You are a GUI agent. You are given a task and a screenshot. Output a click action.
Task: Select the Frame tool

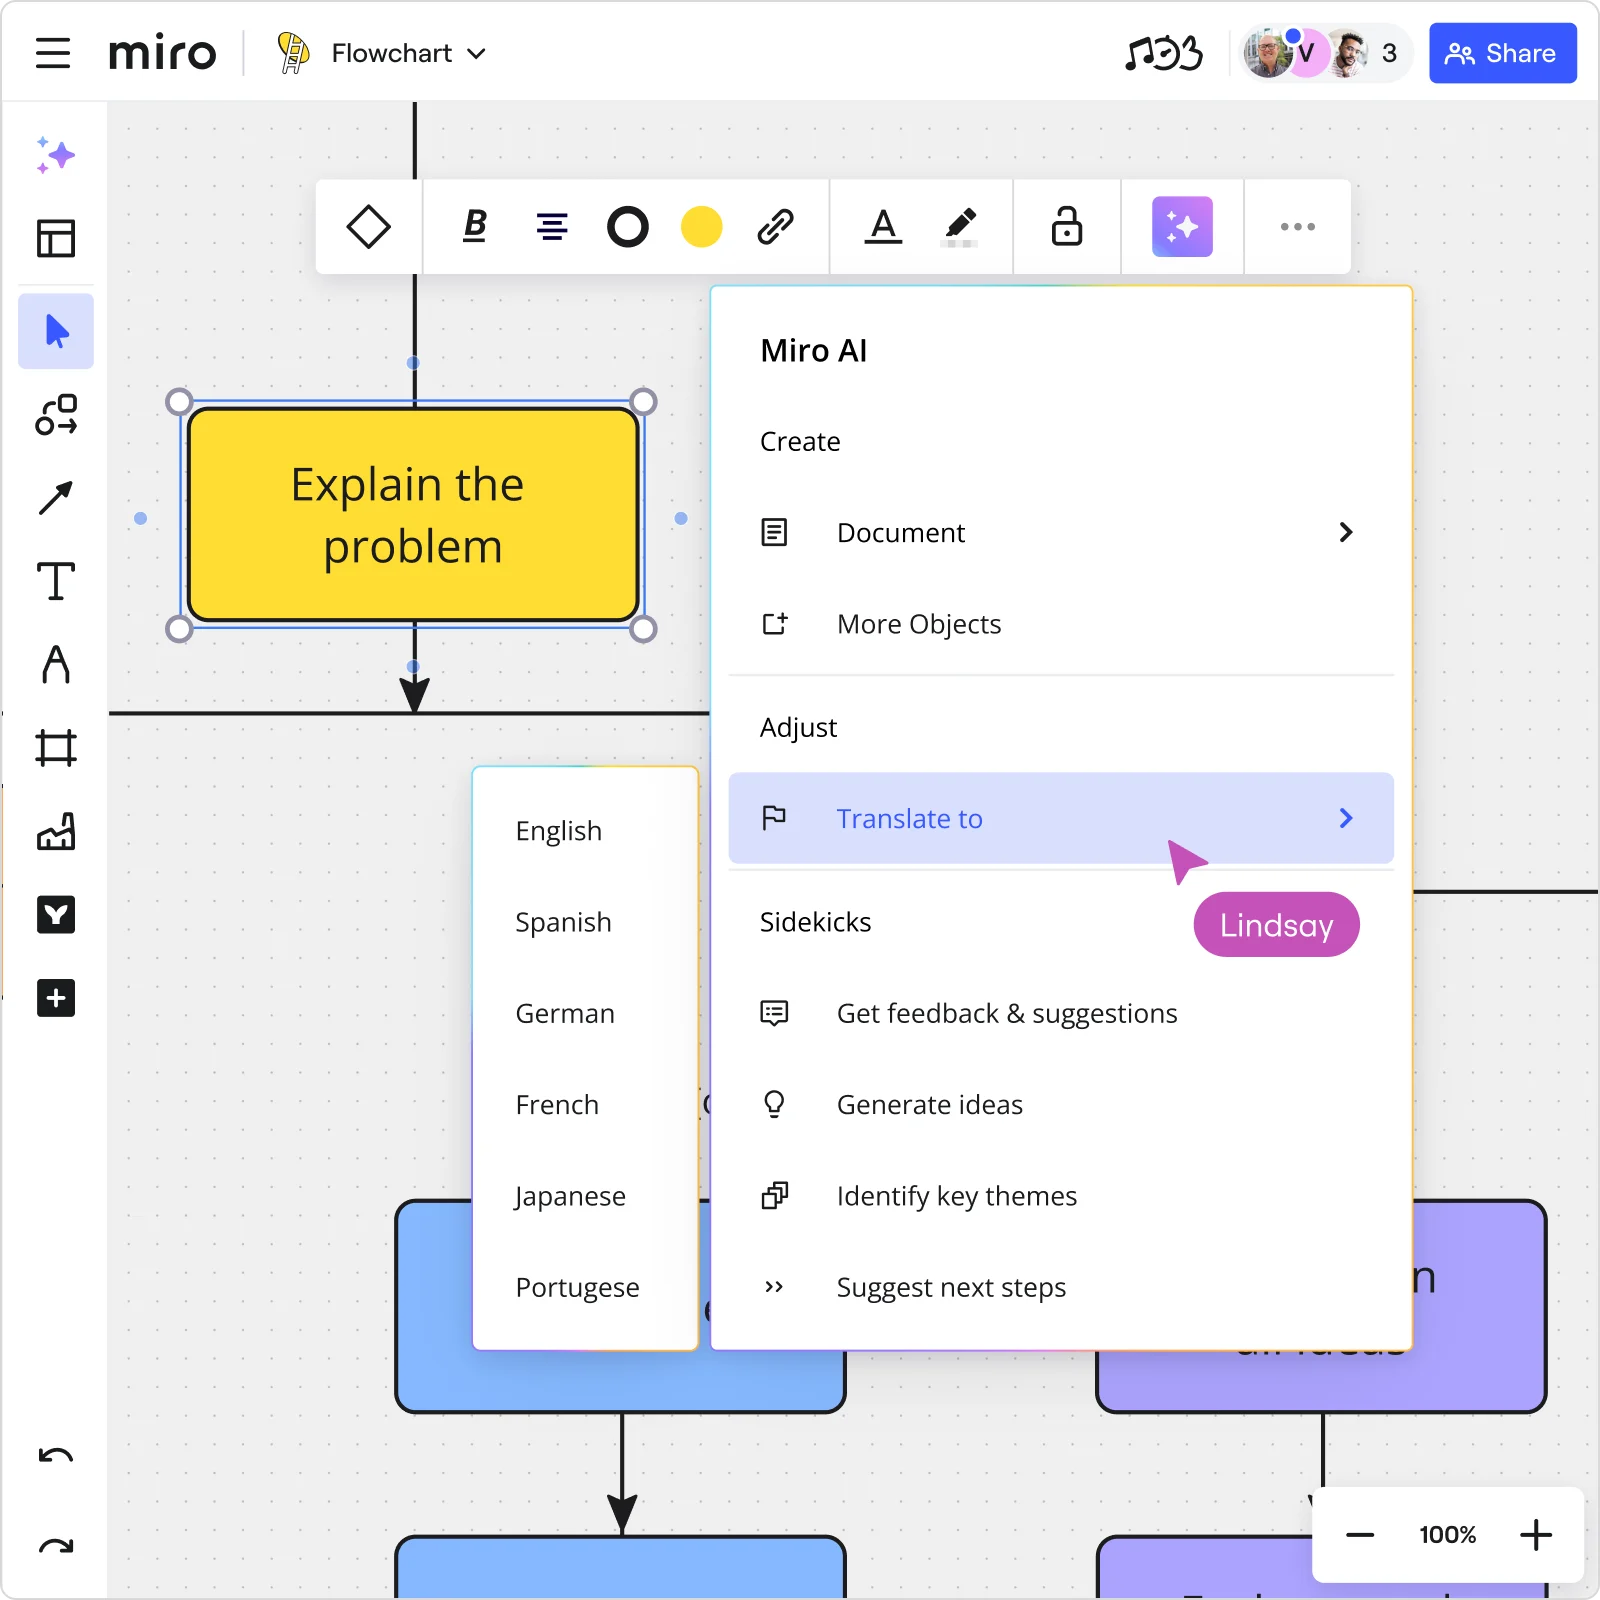(56, 748)
